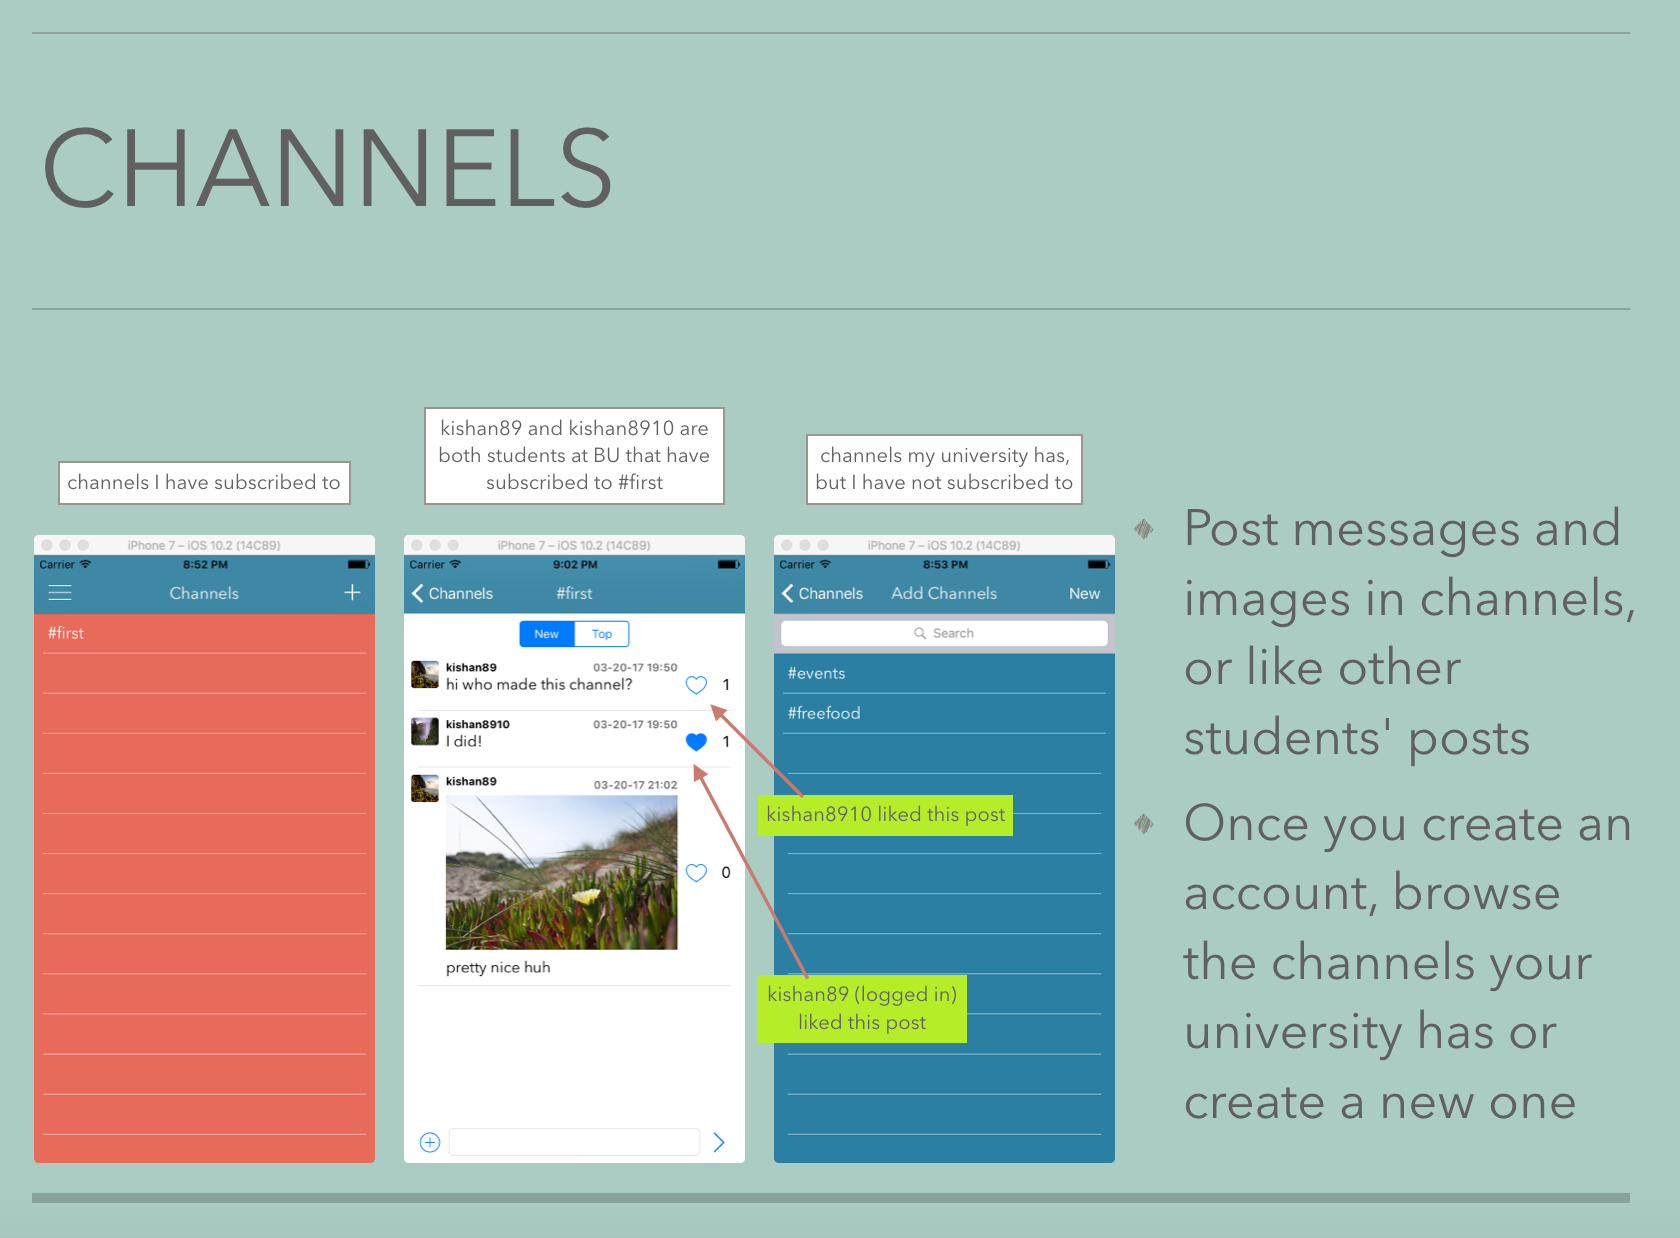Open the hamburger menu in Channels screen
The height and width of the screenshot is (1238, 1680).
[60, 593]
